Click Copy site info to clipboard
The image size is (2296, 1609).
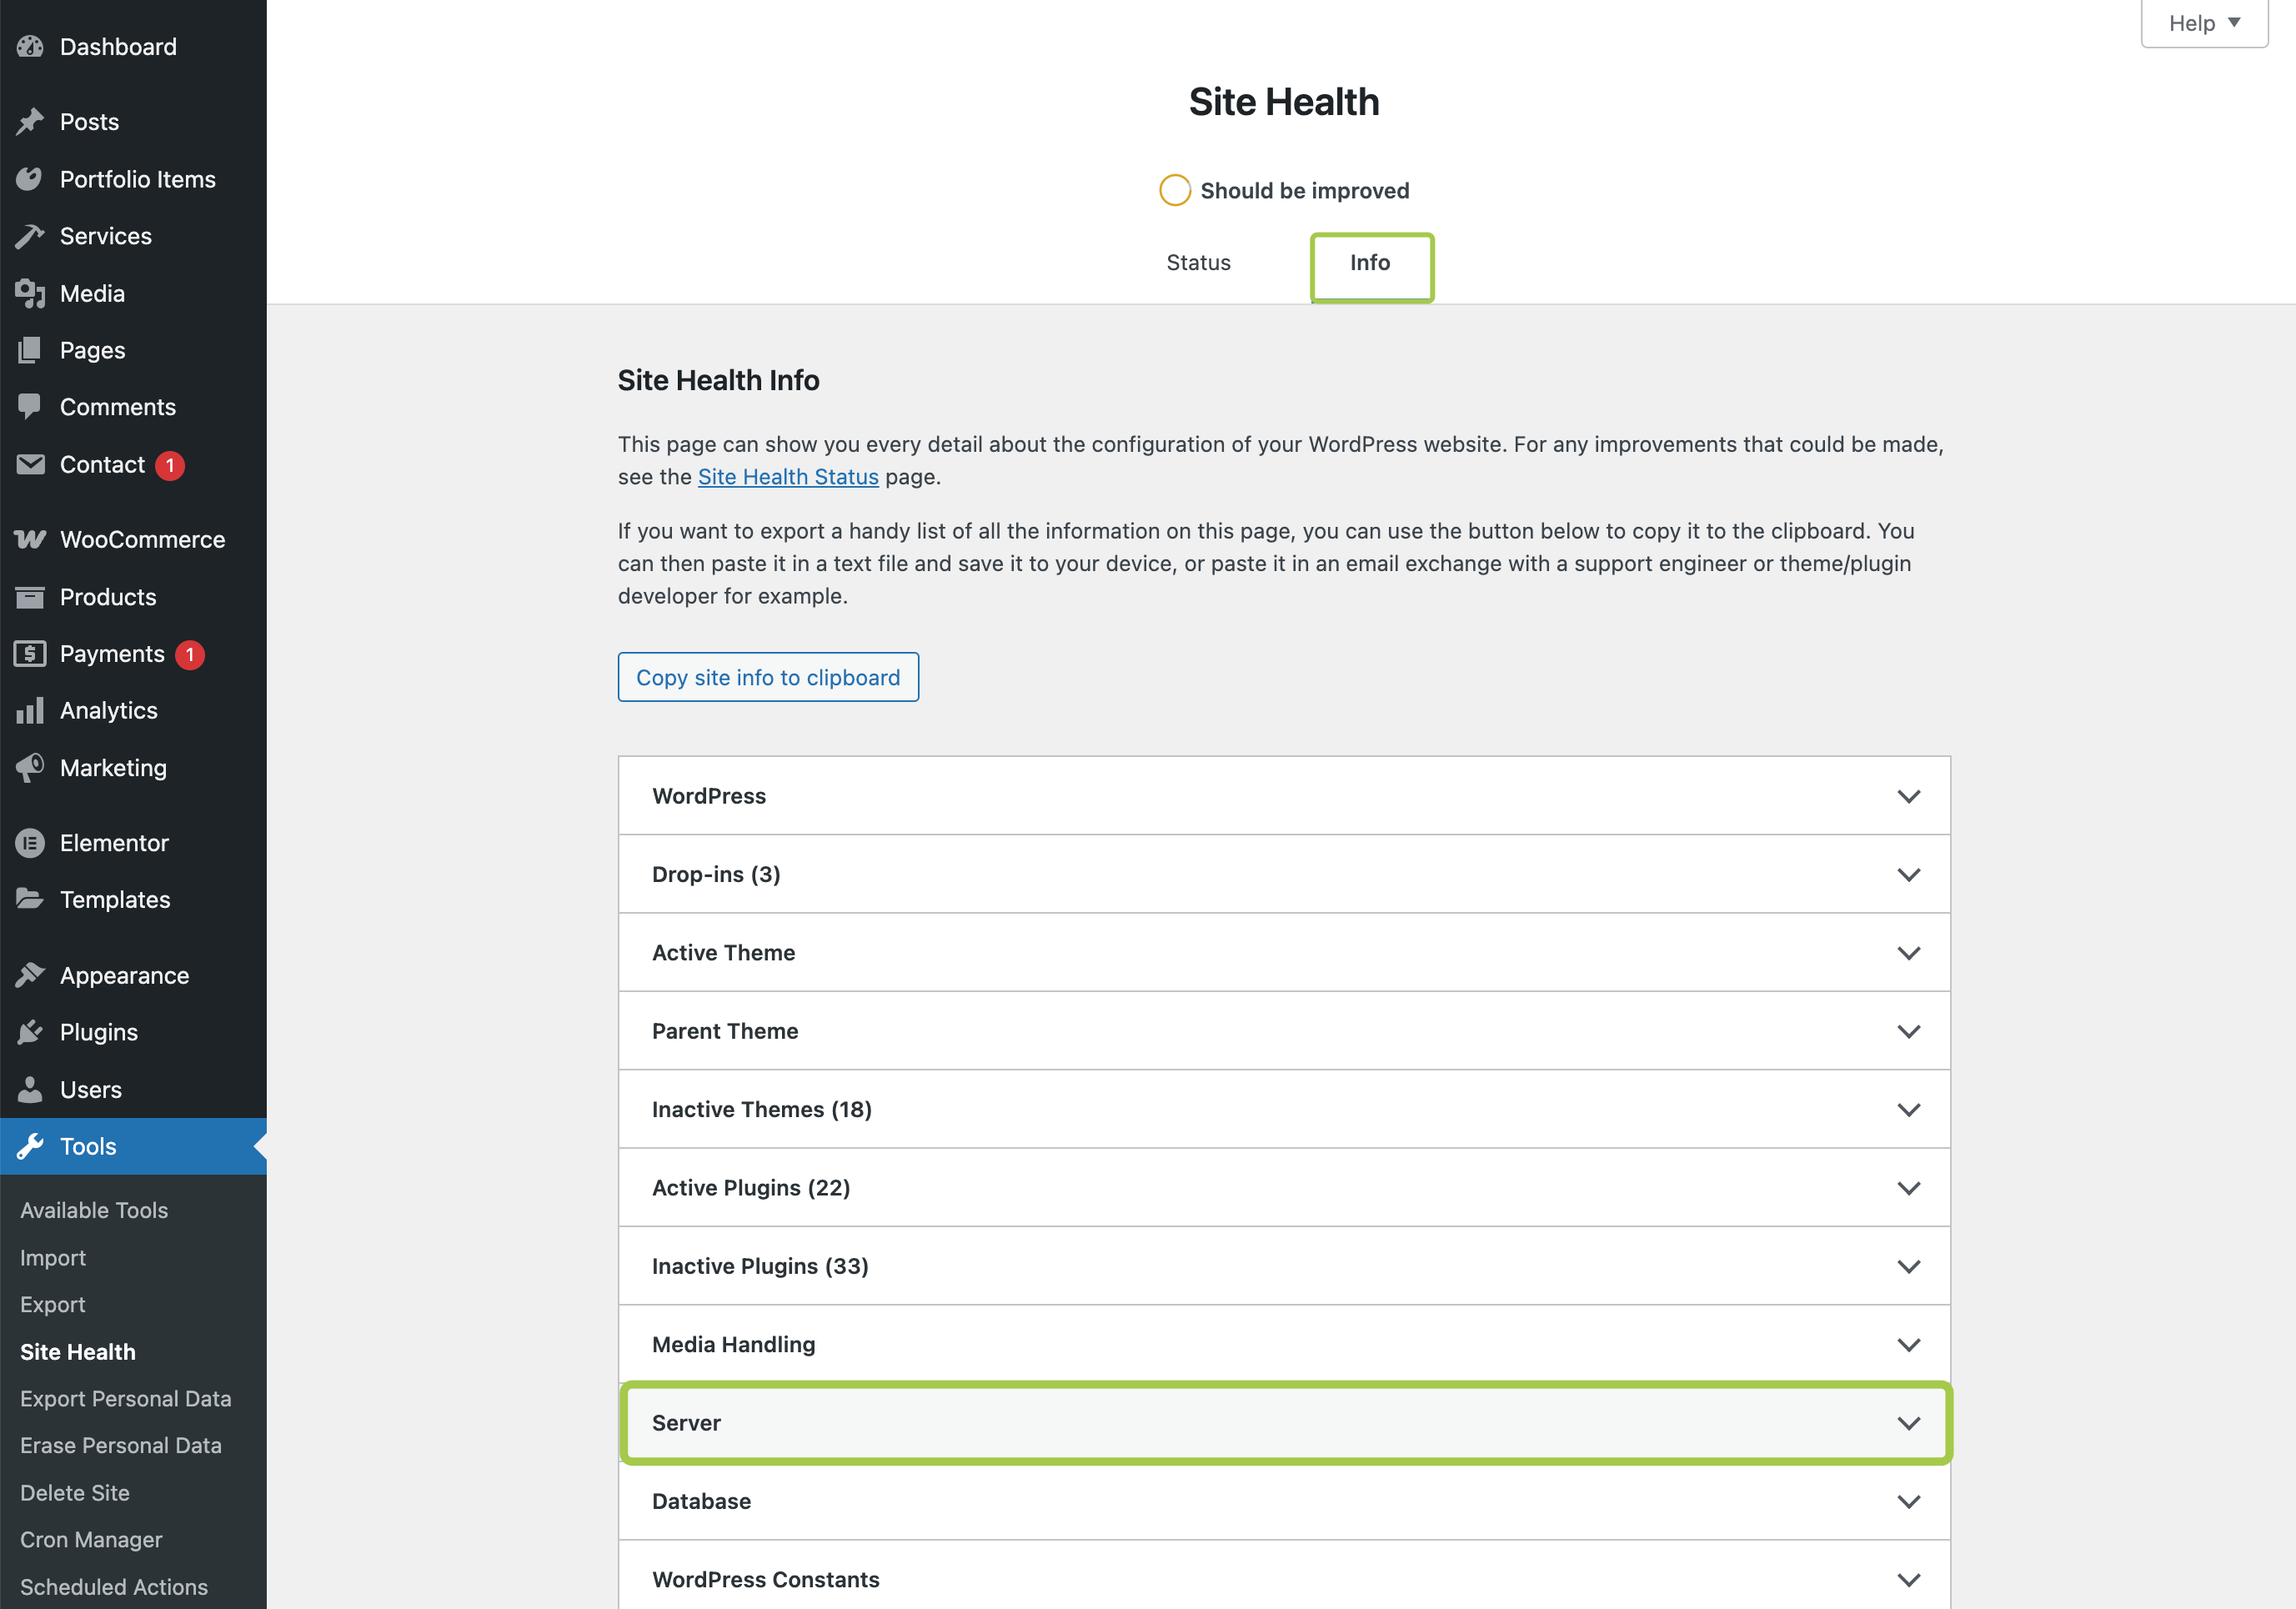(768, 678)
